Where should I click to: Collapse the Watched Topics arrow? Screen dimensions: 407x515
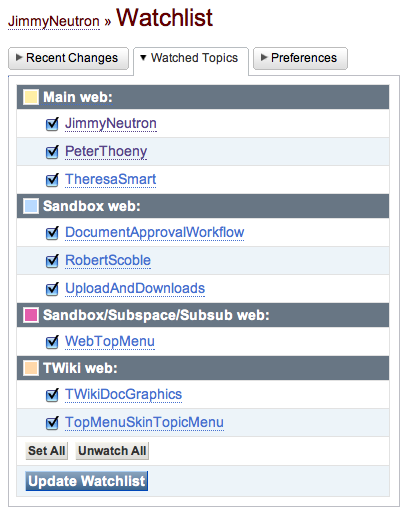[143, 58]
